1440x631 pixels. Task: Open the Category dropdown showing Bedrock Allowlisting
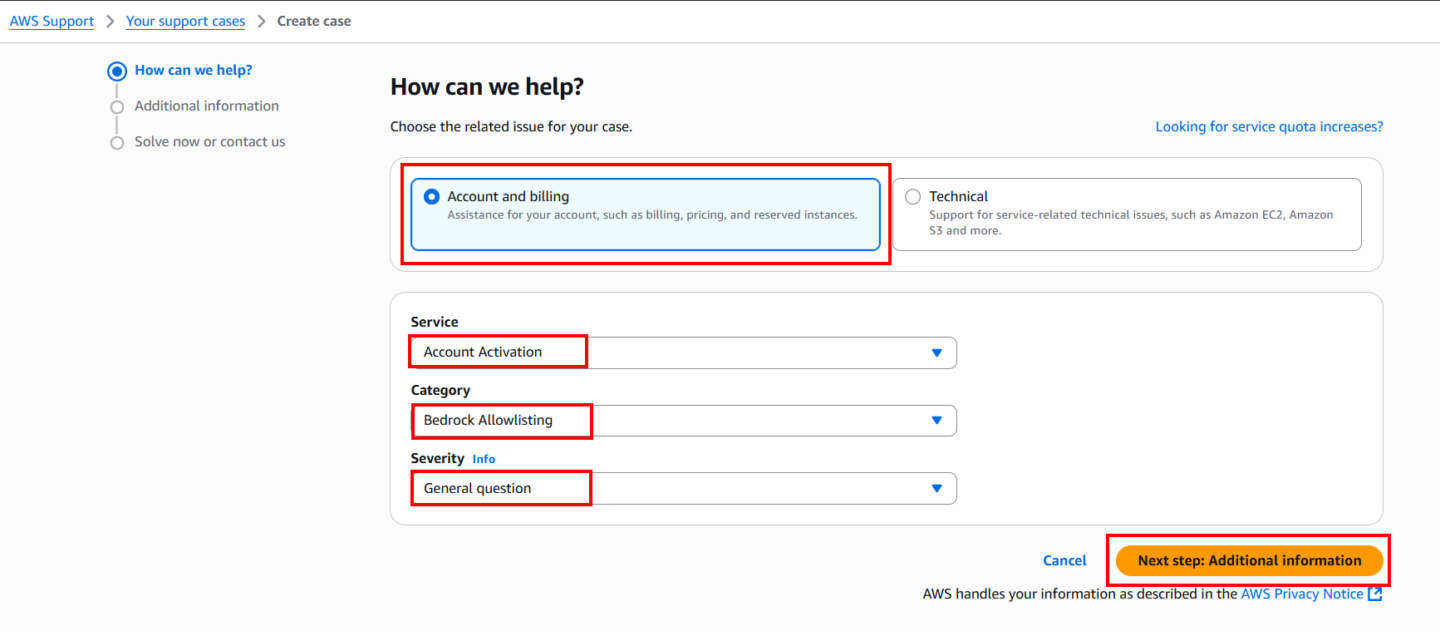pos(683,421)
